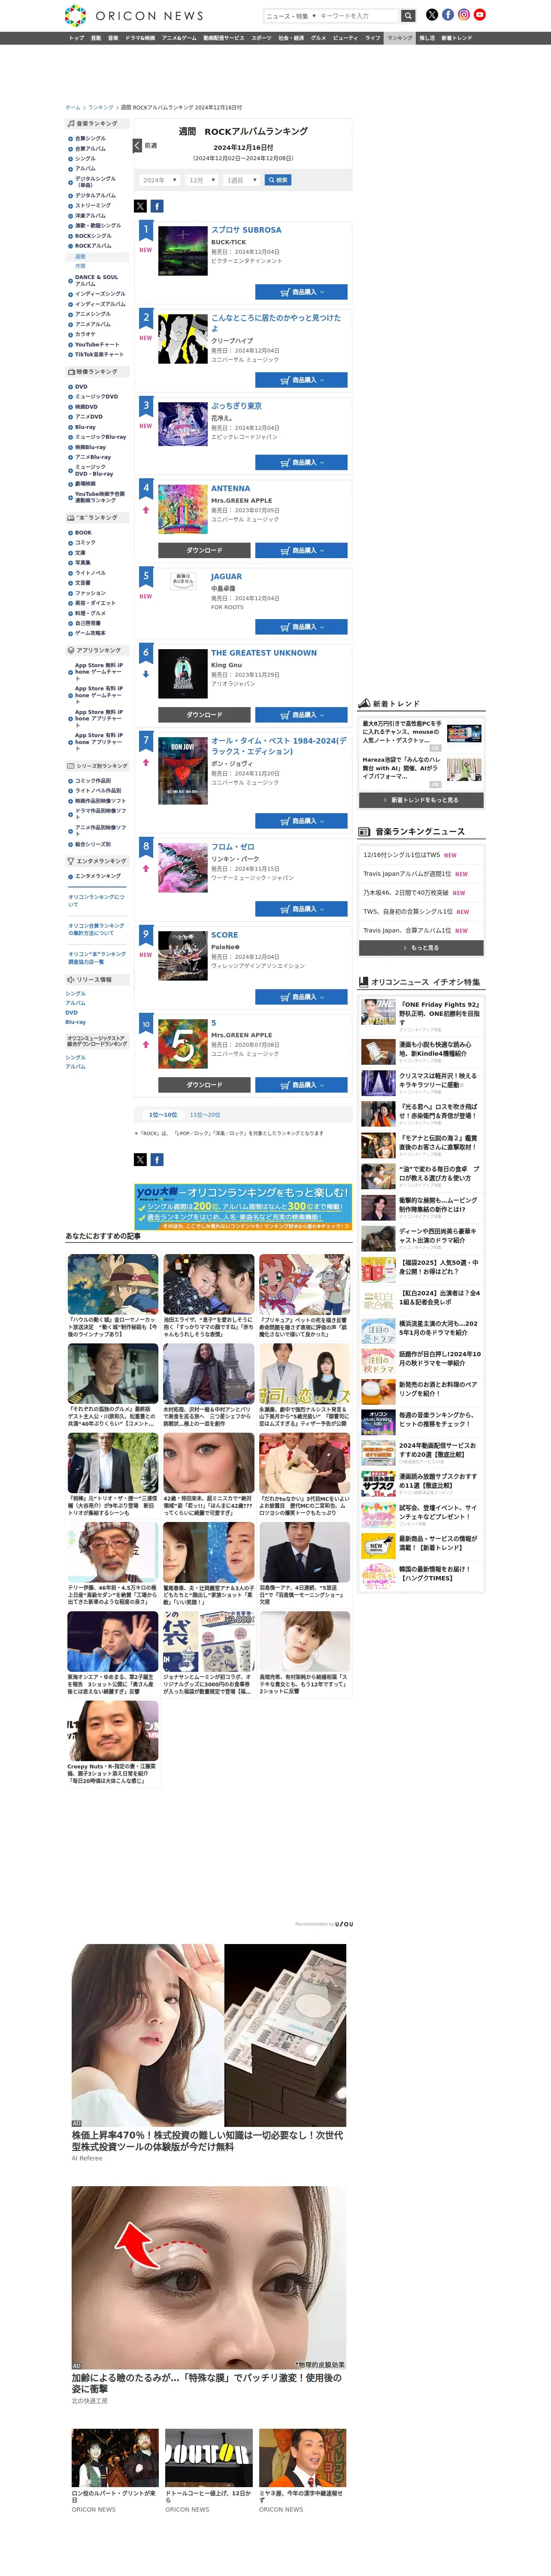Open オール・タイム・ベスト 1984-2024 title link
The height and width of the screenshot is (2576, 551).
coord(279,746)
